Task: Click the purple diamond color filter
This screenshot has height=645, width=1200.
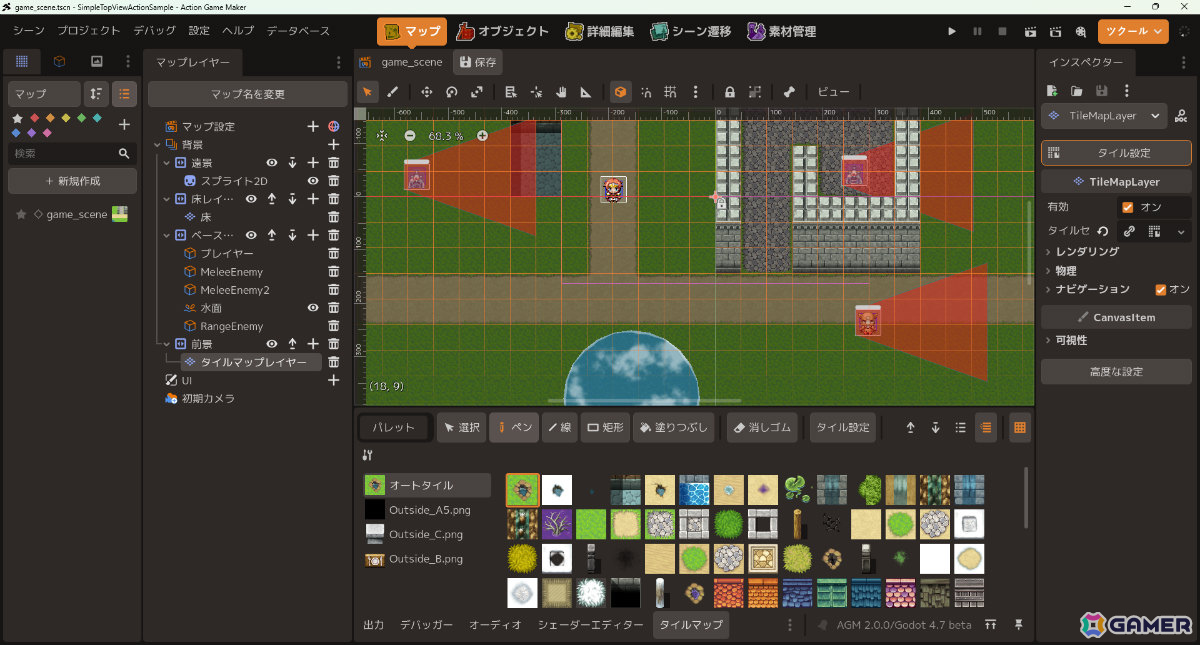Action: (34, 133)
